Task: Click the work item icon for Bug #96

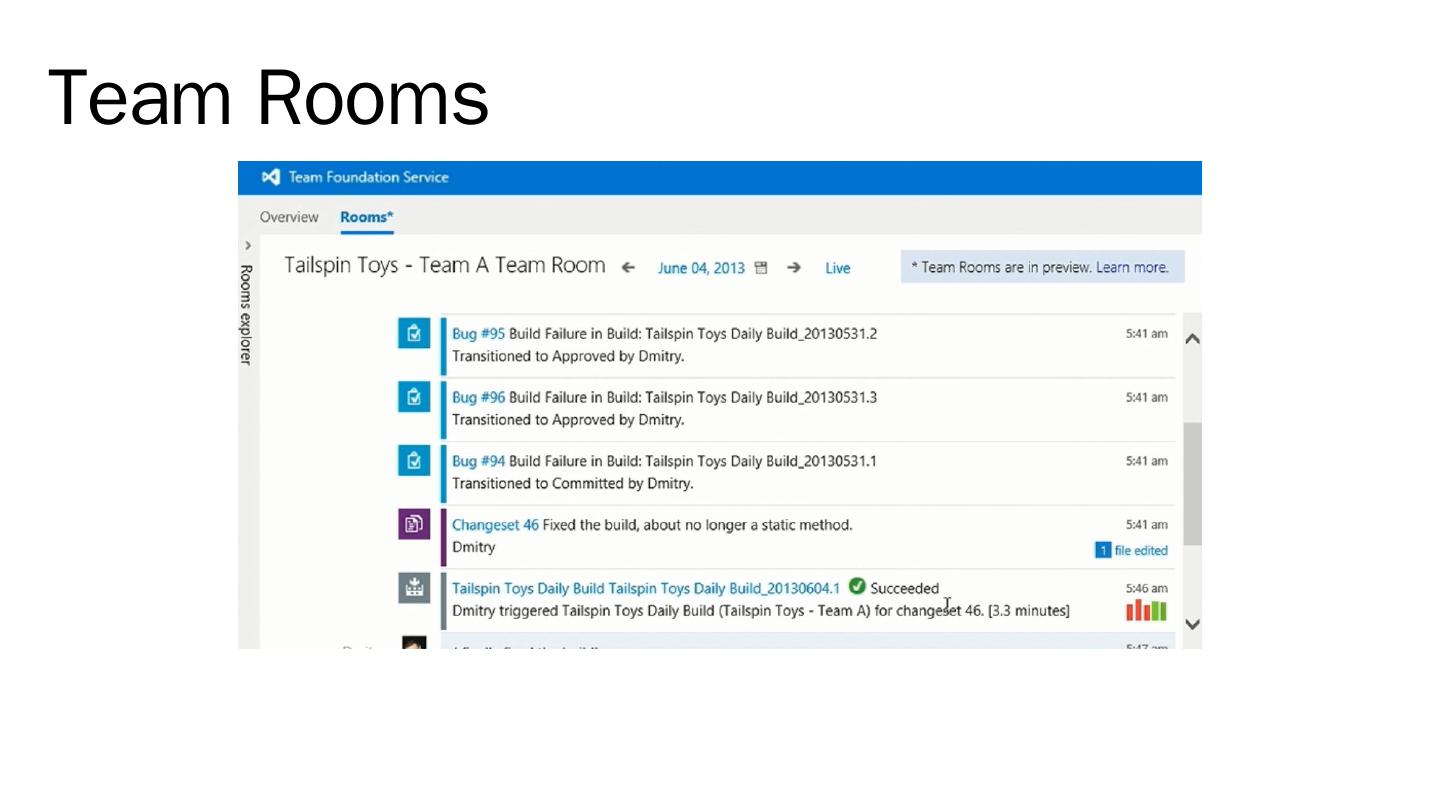Action: click(x=414, y=397)
